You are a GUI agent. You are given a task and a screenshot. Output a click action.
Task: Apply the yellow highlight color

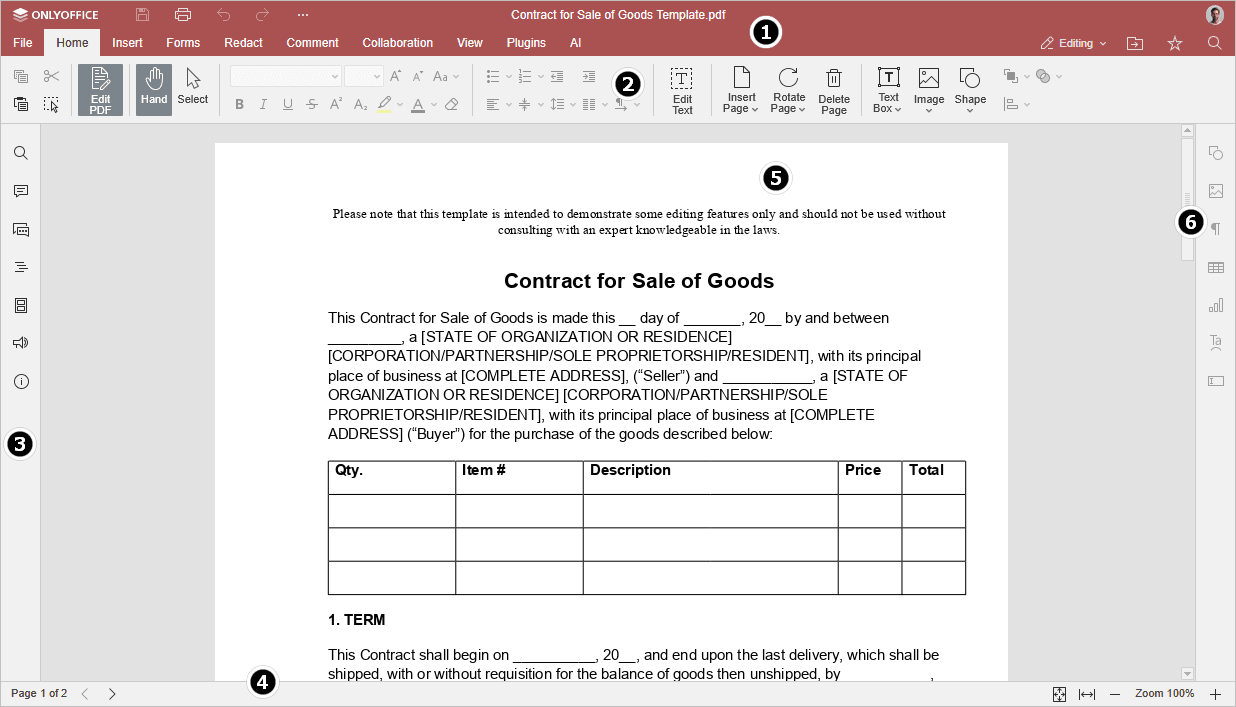(385, 104)
